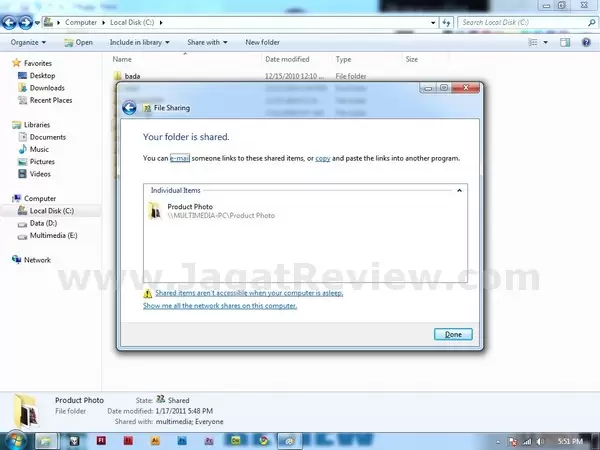Image resolution: width=600 pixels, height=450 pixels.
Task: Select the Multimedia (E:) drive
Action: (53, 235)
